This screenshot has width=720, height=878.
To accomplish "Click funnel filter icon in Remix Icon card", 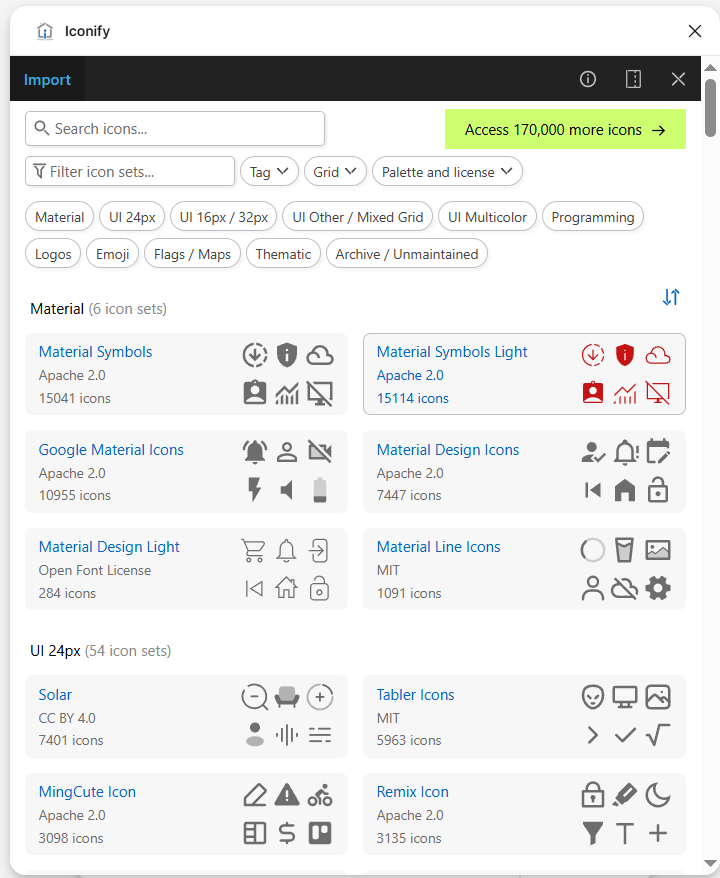I will pos(592,833).
